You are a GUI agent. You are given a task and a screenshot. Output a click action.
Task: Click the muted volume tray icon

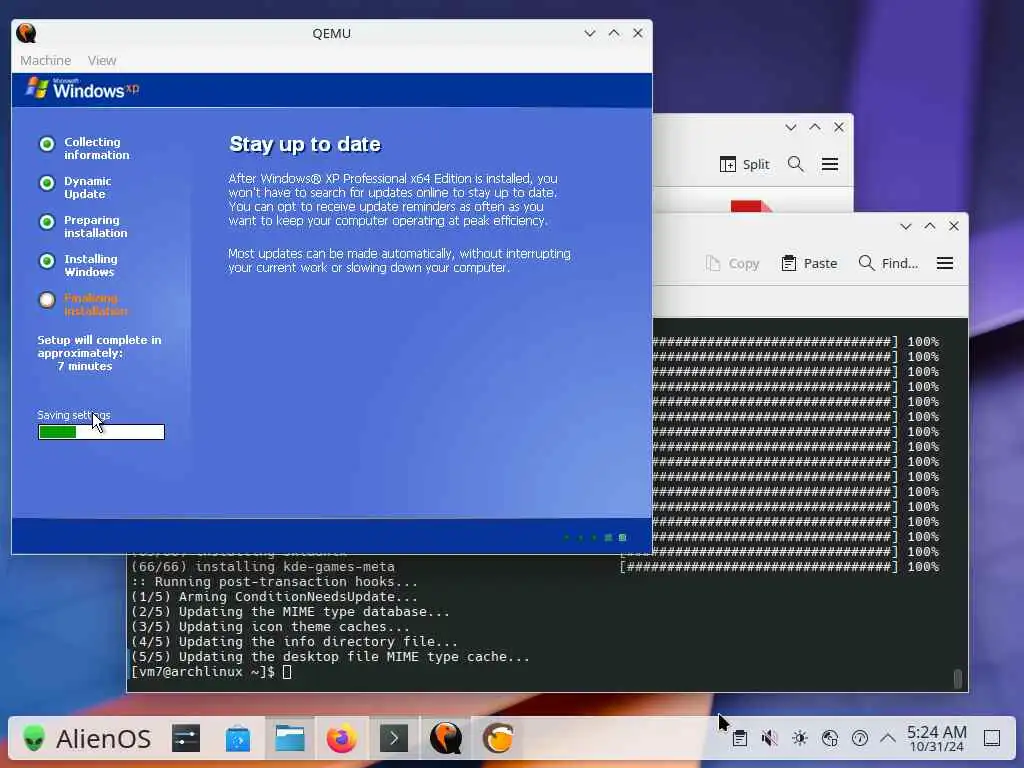(770, 739)
